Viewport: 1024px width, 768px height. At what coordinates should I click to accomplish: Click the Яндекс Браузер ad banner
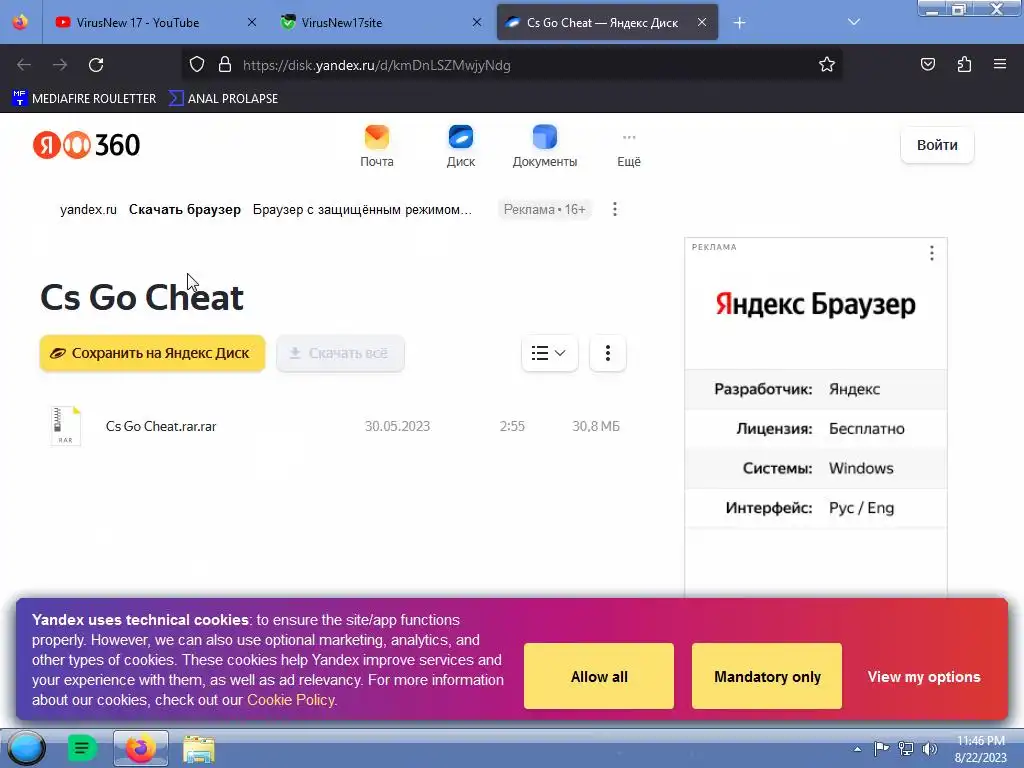click(816, 304)
